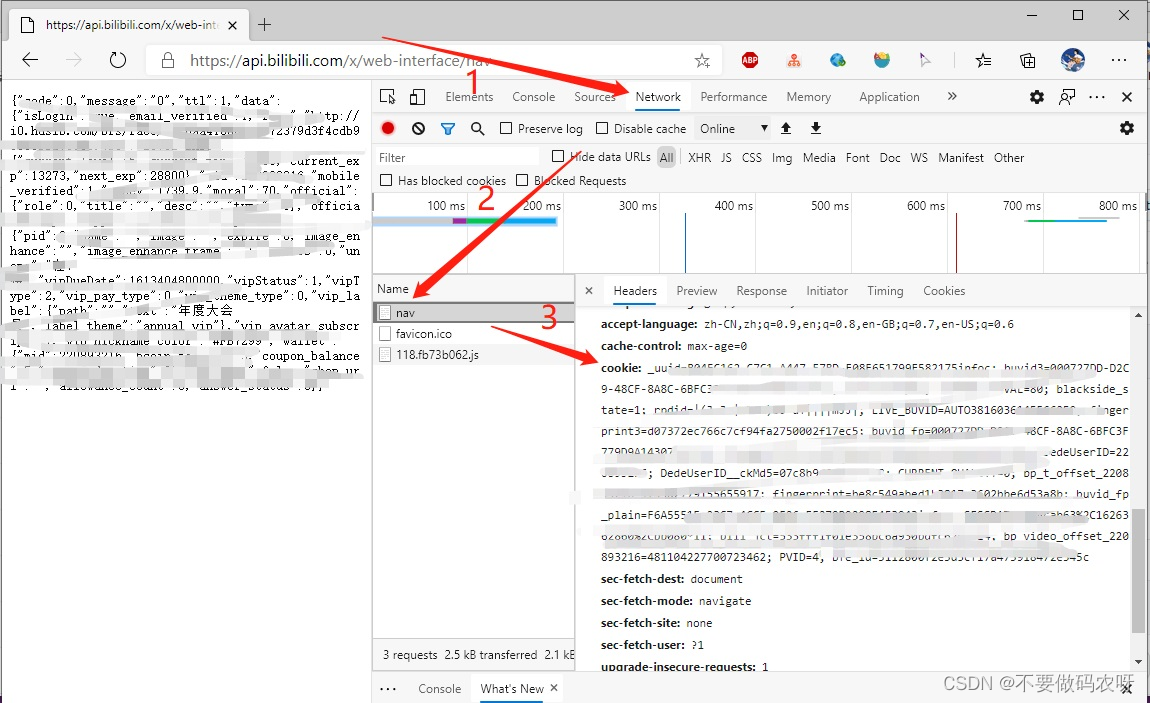
Task: Toggle the Hide data URLs checkbox
Action: [x=557, y=157]
